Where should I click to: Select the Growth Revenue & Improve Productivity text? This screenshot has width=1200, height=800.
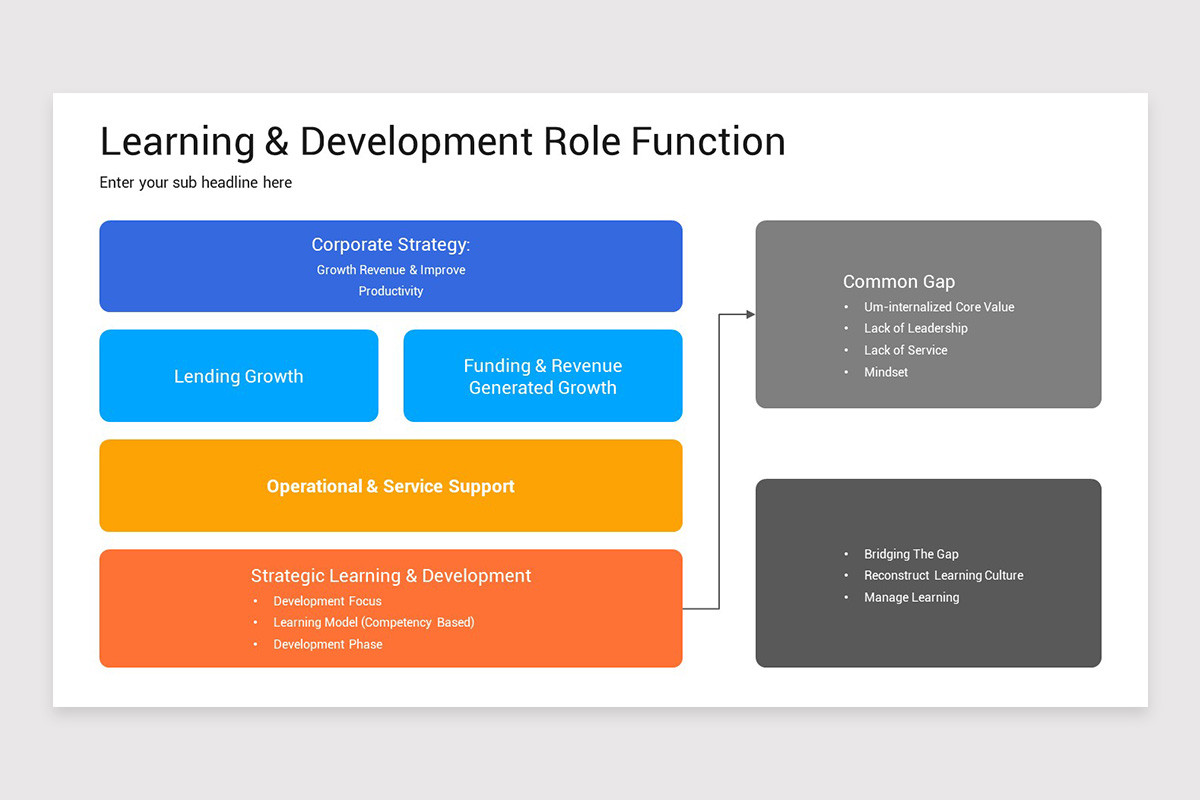tap(390, 279)
